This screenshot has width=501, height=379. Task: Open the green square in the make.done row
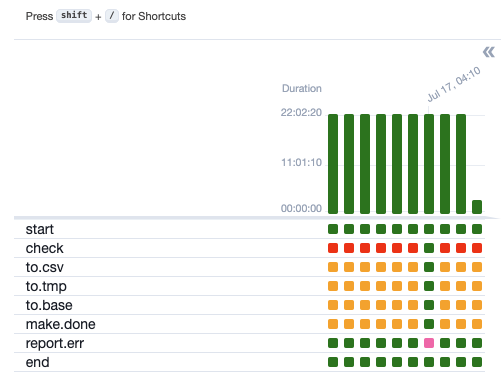click(x=429, y=324)
